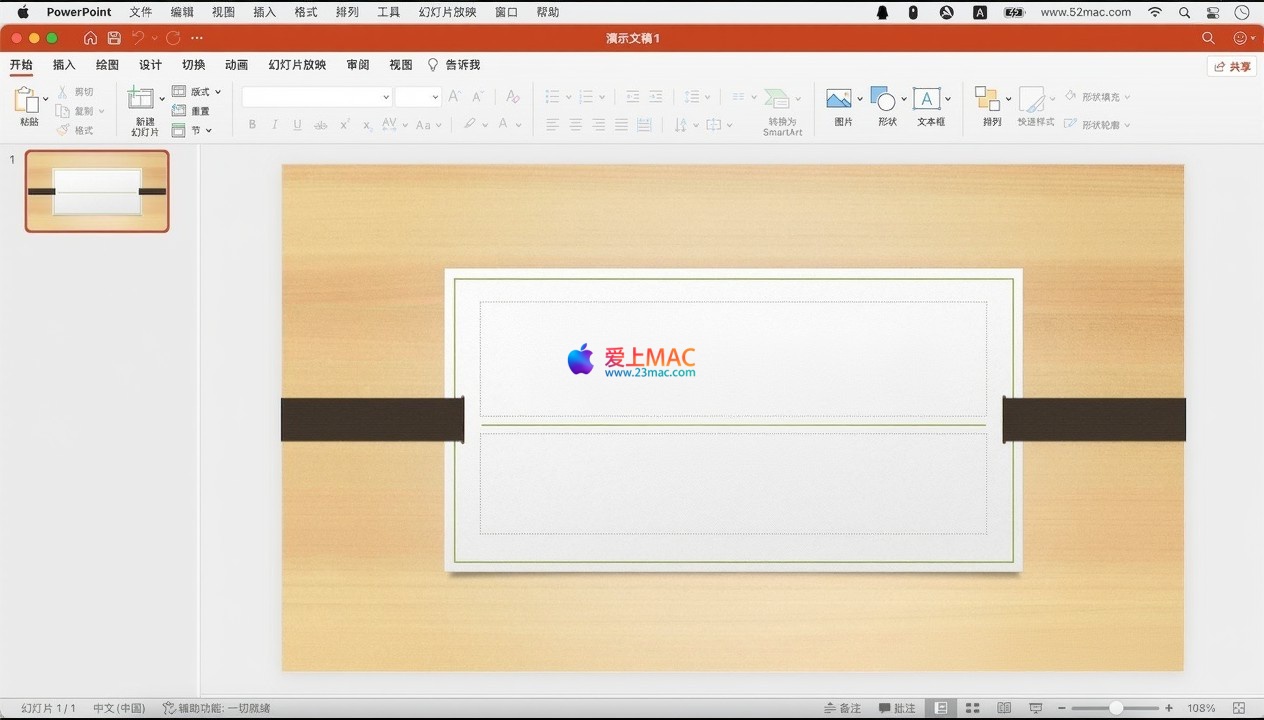
Task: Click the Home icon in title bar
Action: (x=91, y=38)
